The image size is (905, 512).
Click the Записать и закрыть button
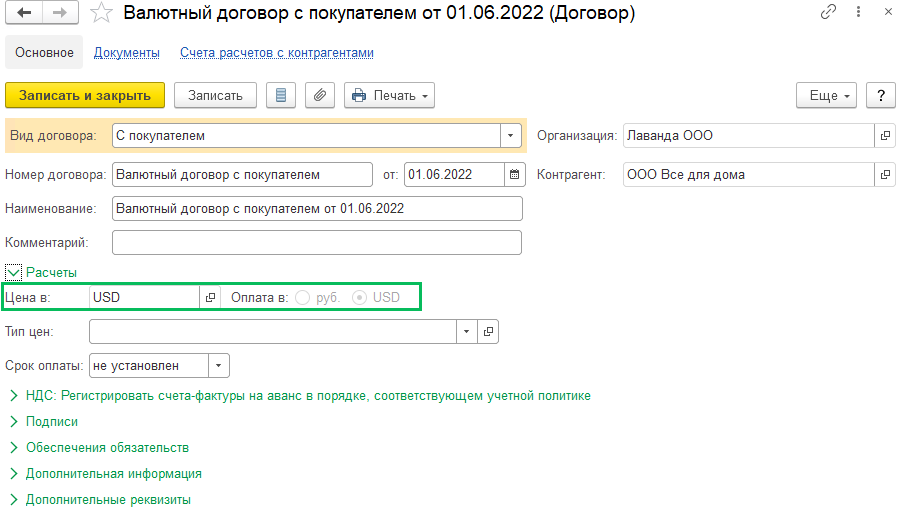click(84, 95)
